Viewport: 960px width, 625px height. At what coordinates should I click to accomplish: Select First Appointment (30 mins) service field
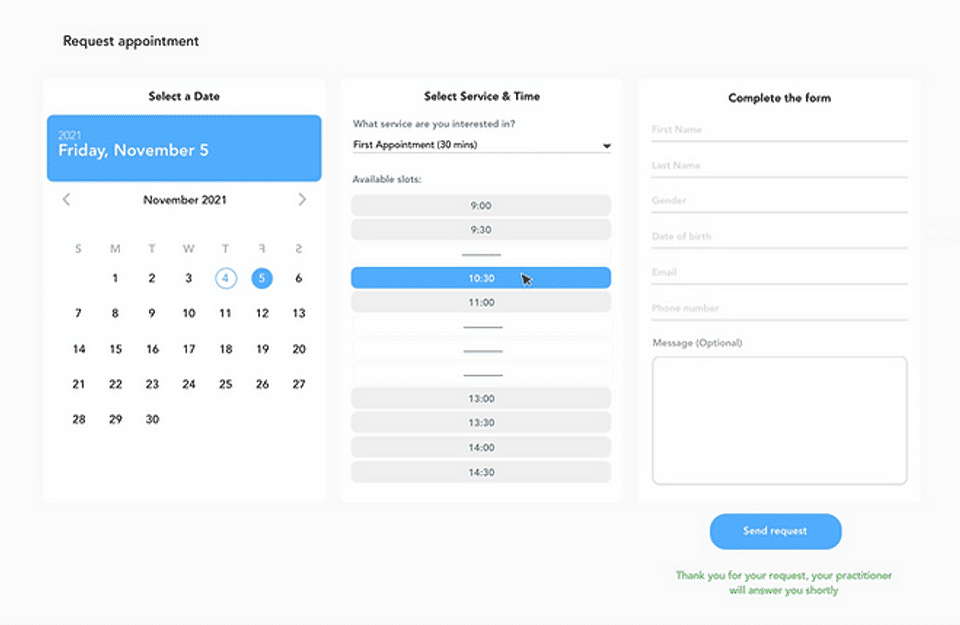[481, 145]
